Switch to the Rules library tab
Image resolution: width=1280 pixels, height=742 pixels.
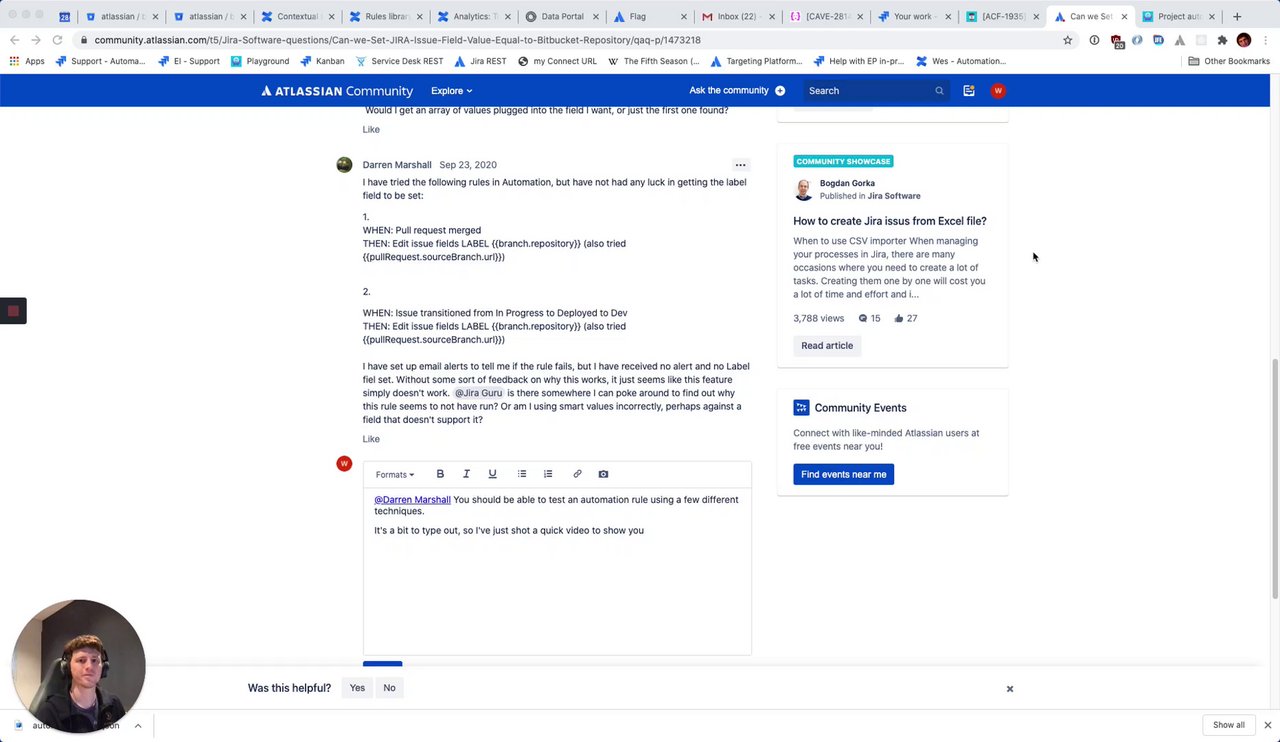[386, 16]
